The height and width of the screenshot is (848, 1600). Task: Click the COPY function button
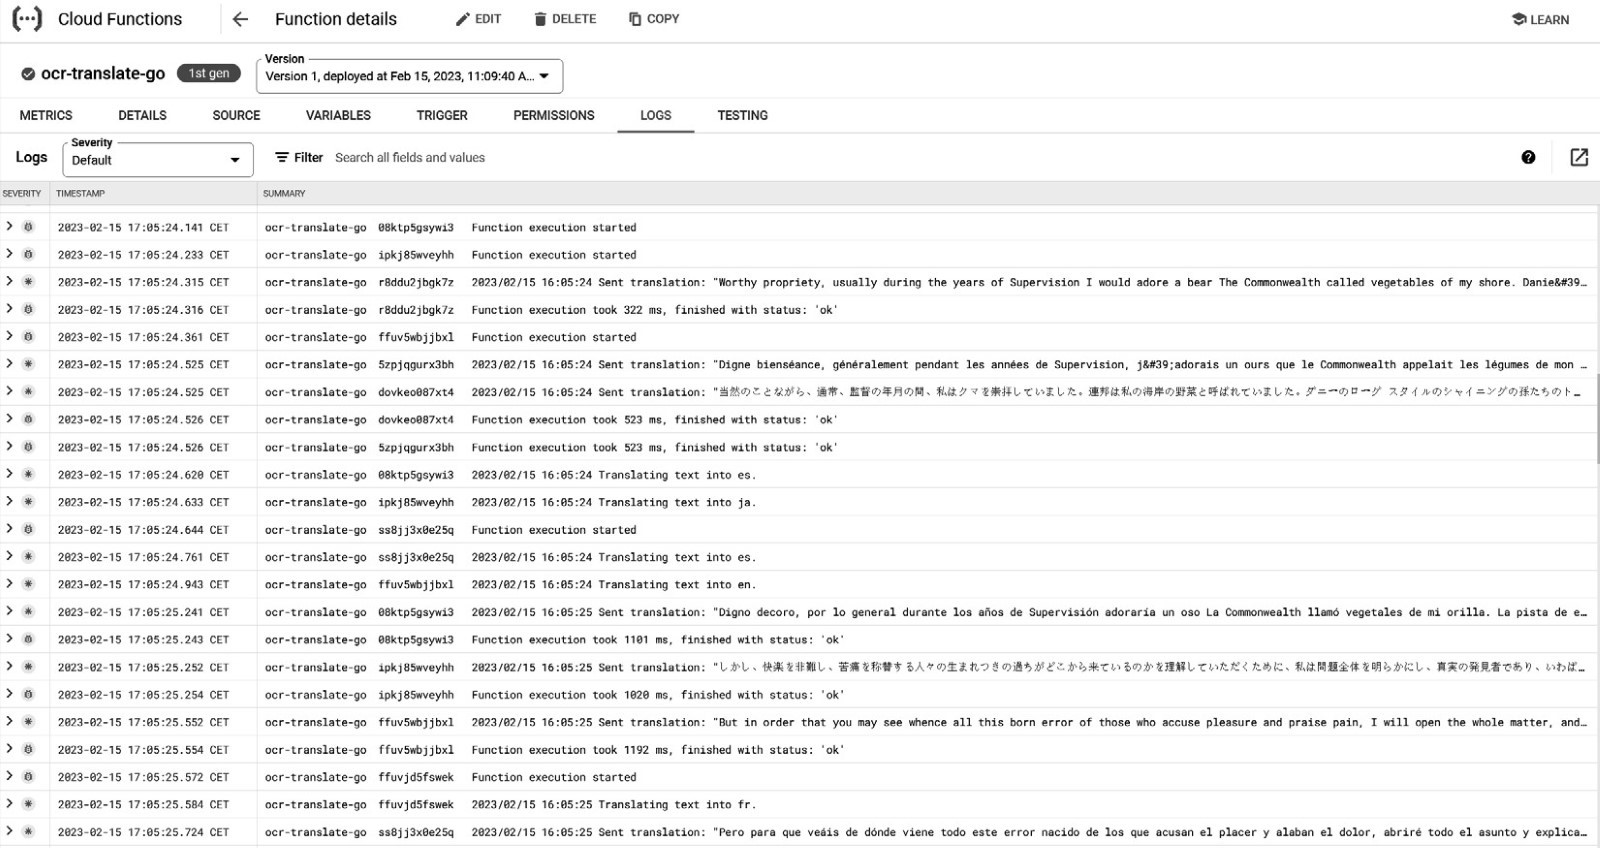coord(654,19)
